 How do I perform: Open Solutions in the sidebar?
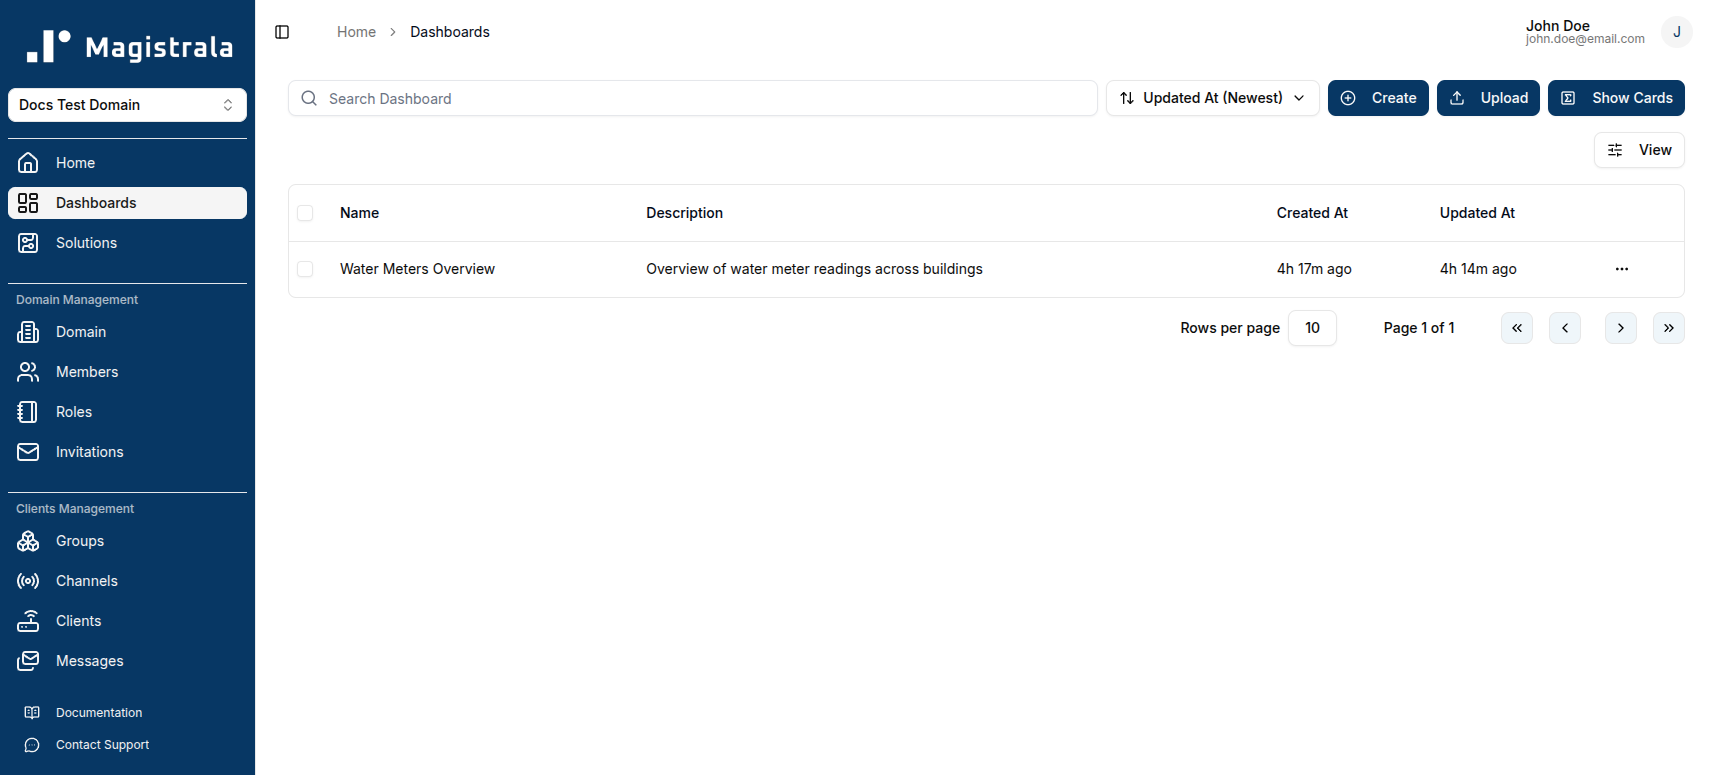(x=127, y=243)
